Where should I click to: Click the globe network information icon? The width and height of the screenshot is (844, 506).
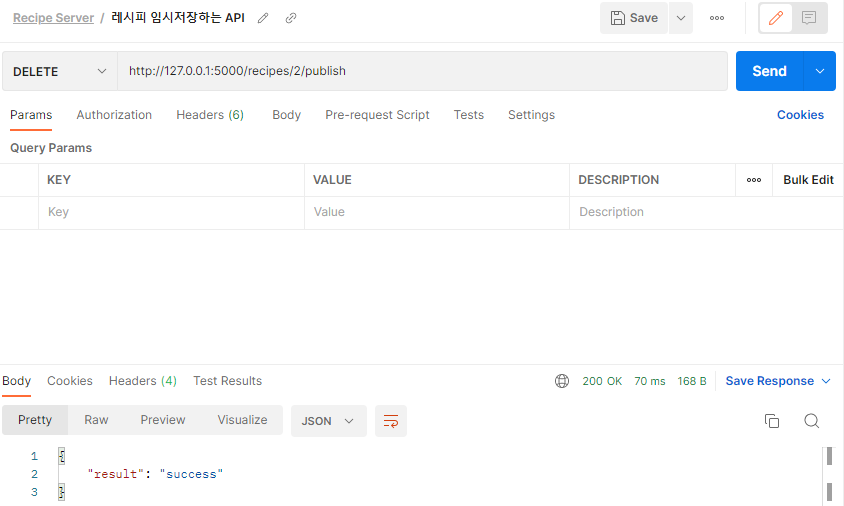562,381
